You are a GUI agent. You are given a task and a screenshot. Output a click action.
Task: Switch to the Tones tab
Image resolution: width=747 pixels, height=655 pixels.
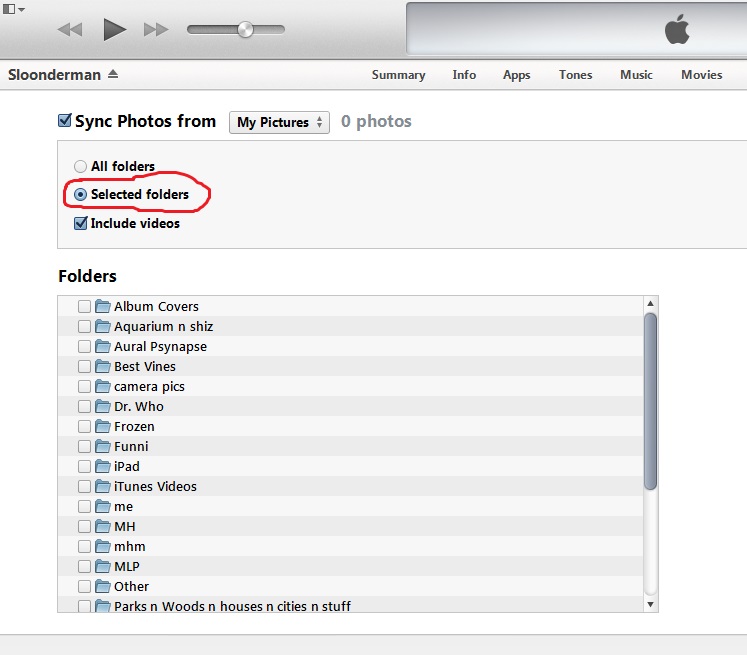pyautogui.click(x=575, y=75)
